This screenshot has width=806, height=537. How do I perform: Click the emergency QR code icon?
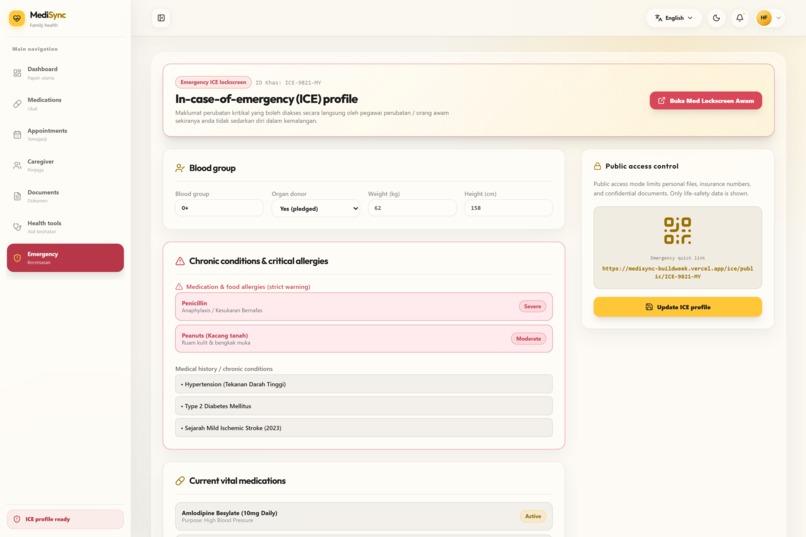click(x=677, y=231)
